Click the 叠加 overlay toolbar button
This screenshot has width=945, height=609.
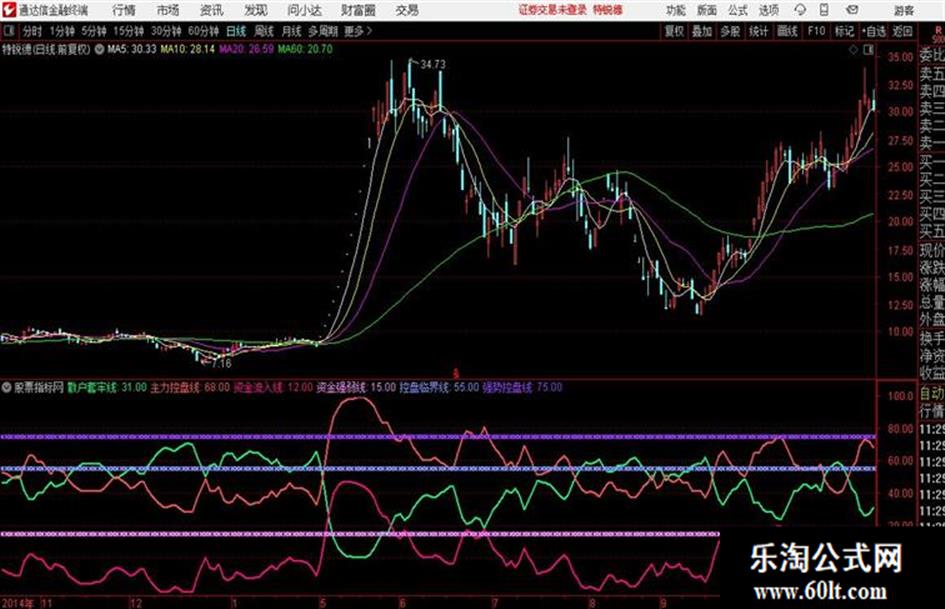click(702, 31)
